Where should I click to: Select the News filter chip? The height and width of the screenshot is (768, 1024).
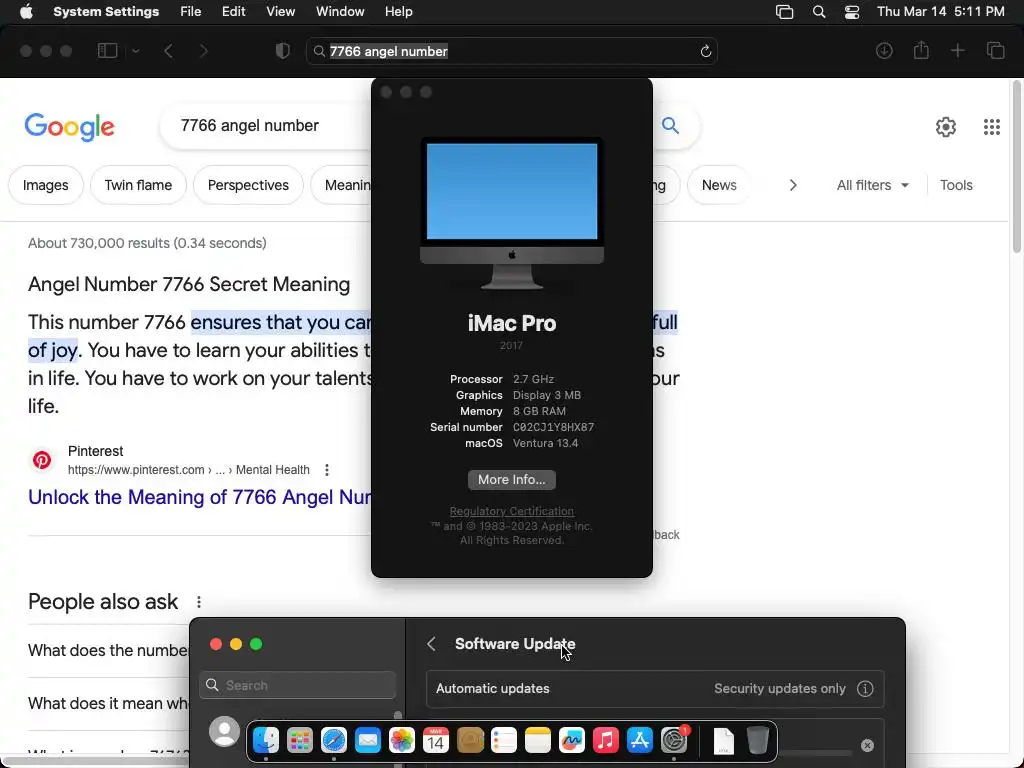pyautogui.click(x=718, y=185)
